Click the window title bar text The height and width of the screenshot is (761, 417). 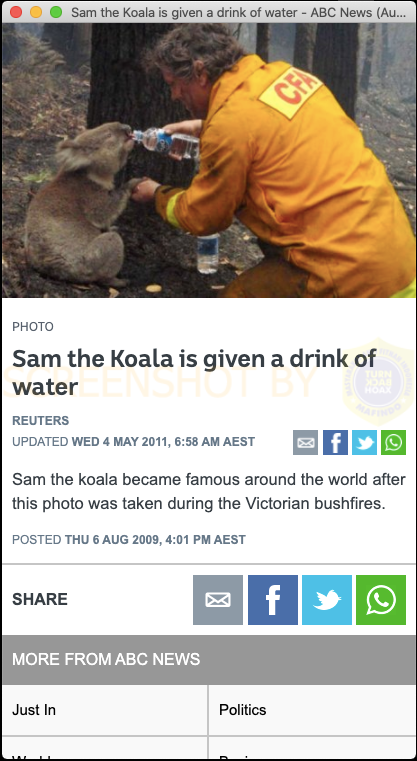pos(238,12)
